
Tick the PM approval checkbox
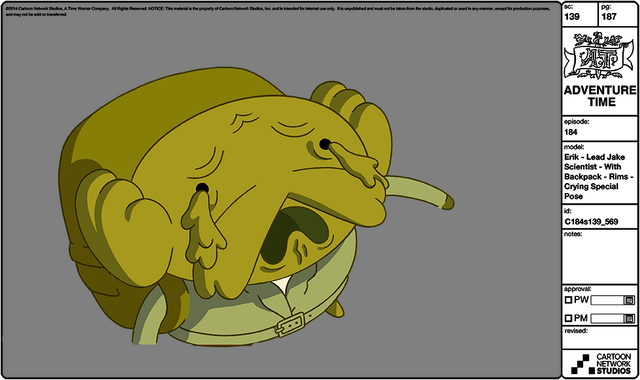coord(568,318)
